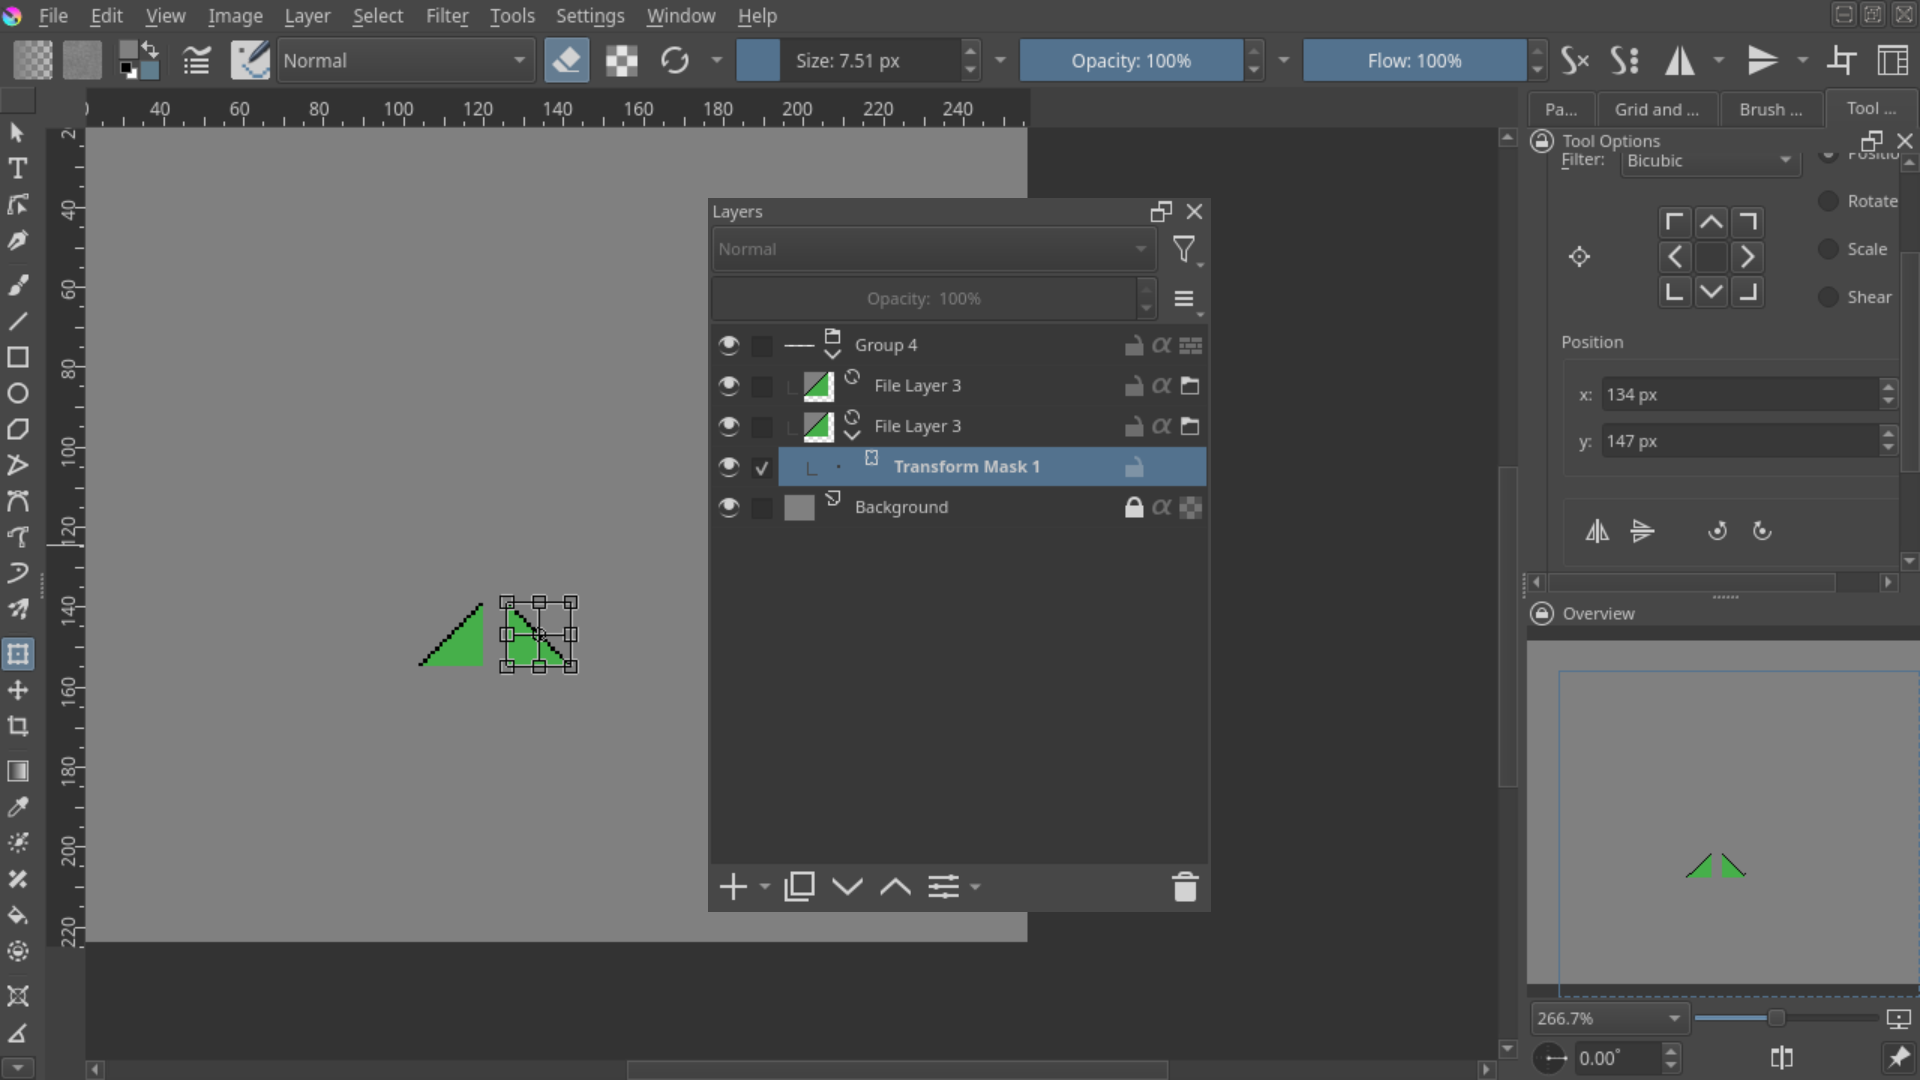Screen dimensions: 1920x1080
Task: Open the Bicubic filter dropdown
Action: pos(1708,161)
